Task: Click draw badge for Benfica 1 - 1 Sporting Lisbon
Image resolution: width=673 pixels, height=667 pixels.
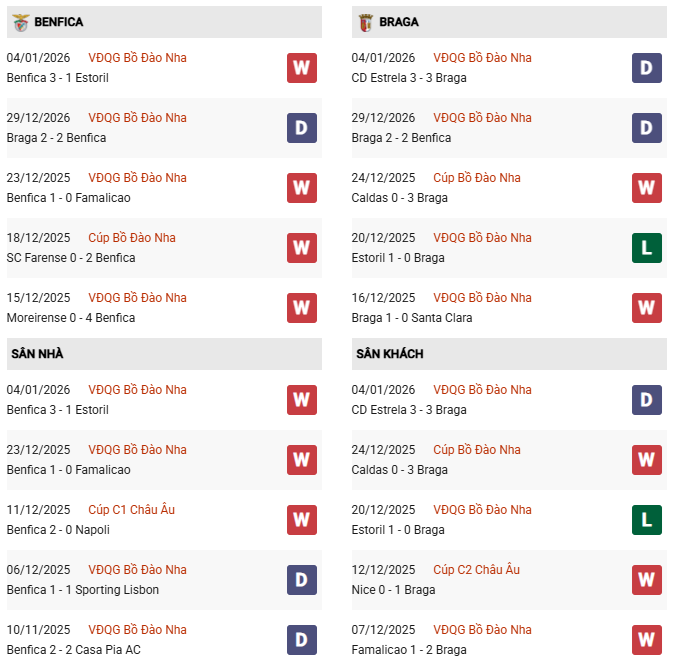Action: point(302,580)
